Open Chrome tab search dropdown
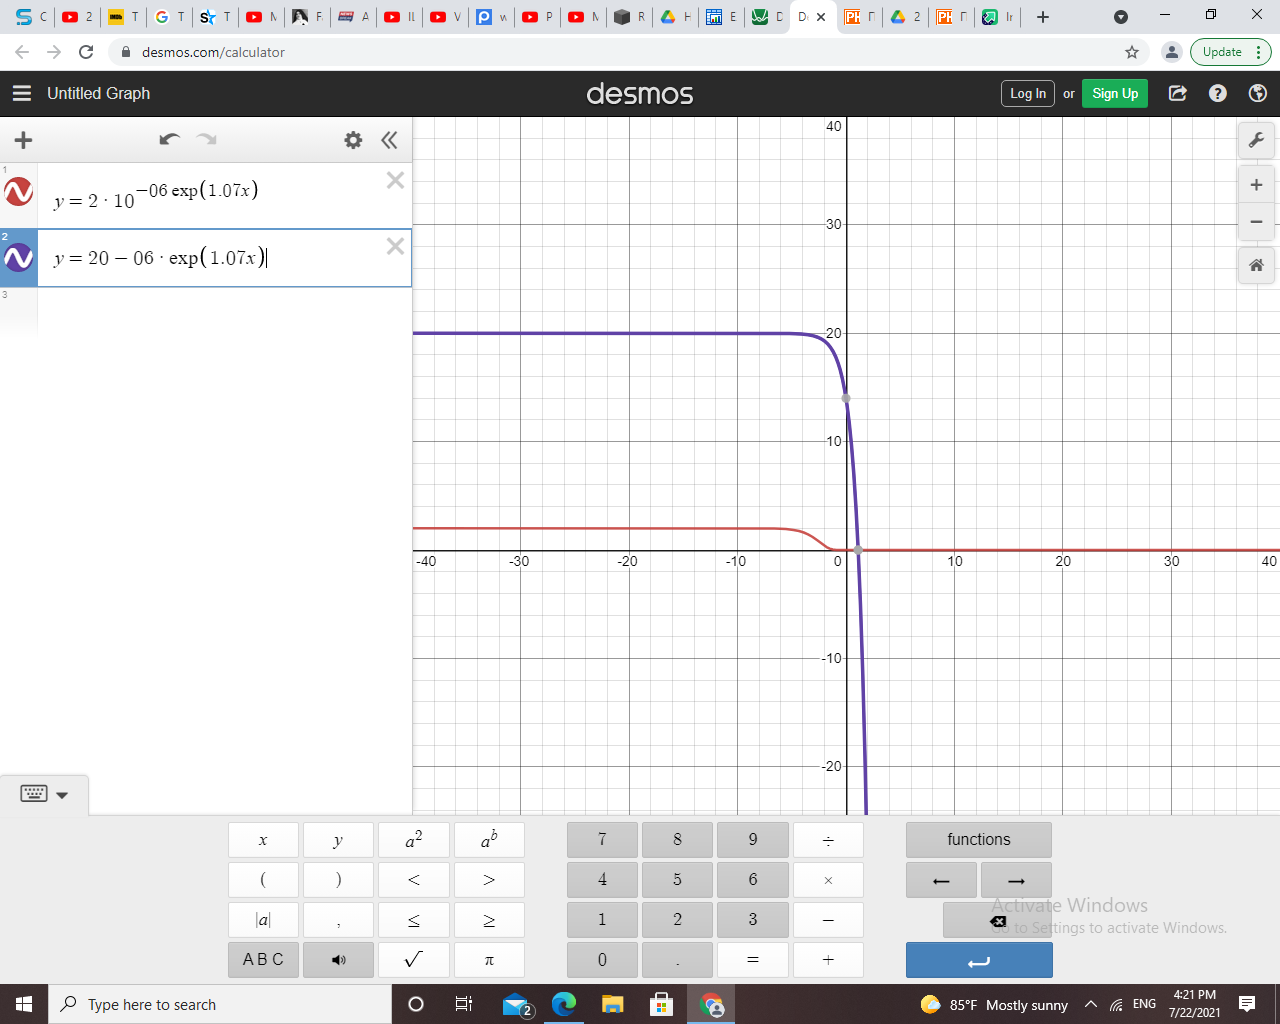Image resolution: width=1280 pixels, height=1024 pixels. [1121, 17]
